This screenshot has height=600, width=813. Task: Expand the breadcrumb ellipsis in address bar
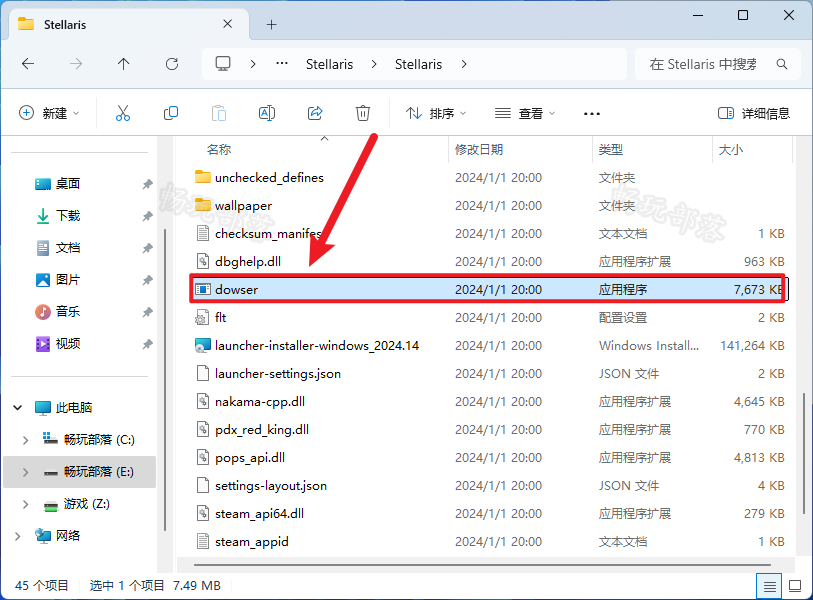pos(282,64)
